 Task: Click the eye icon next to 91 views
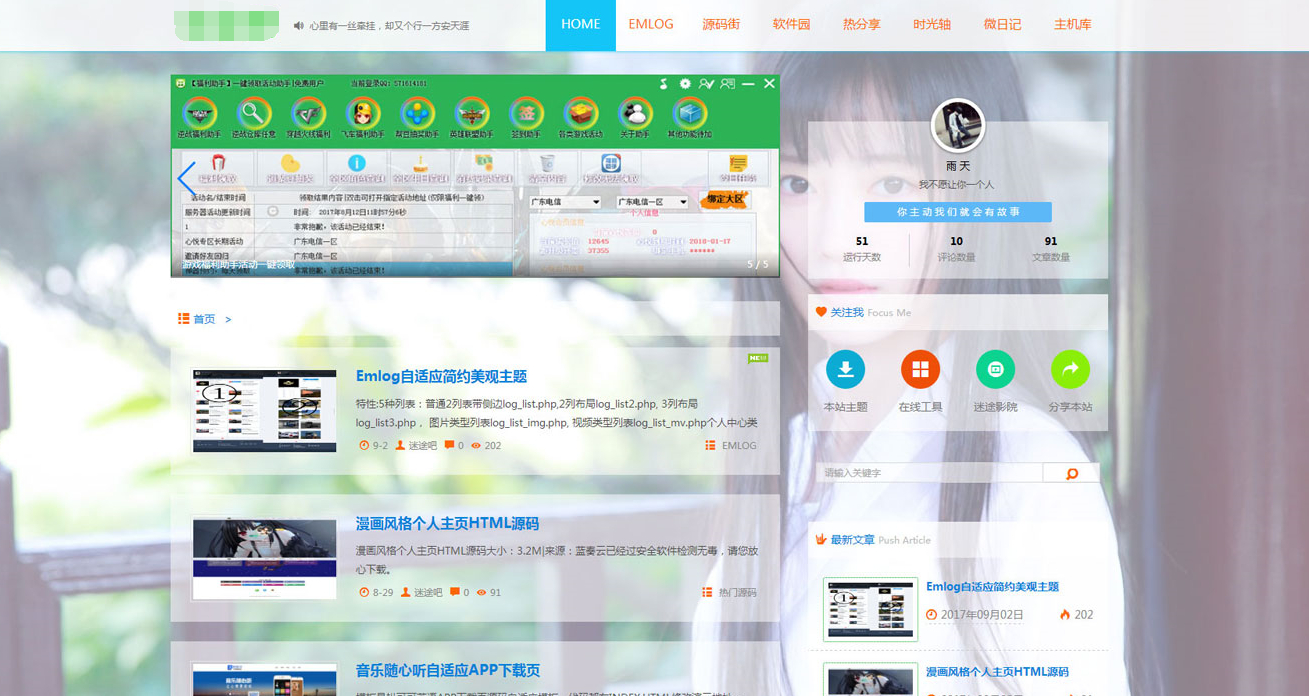[482, 593]
